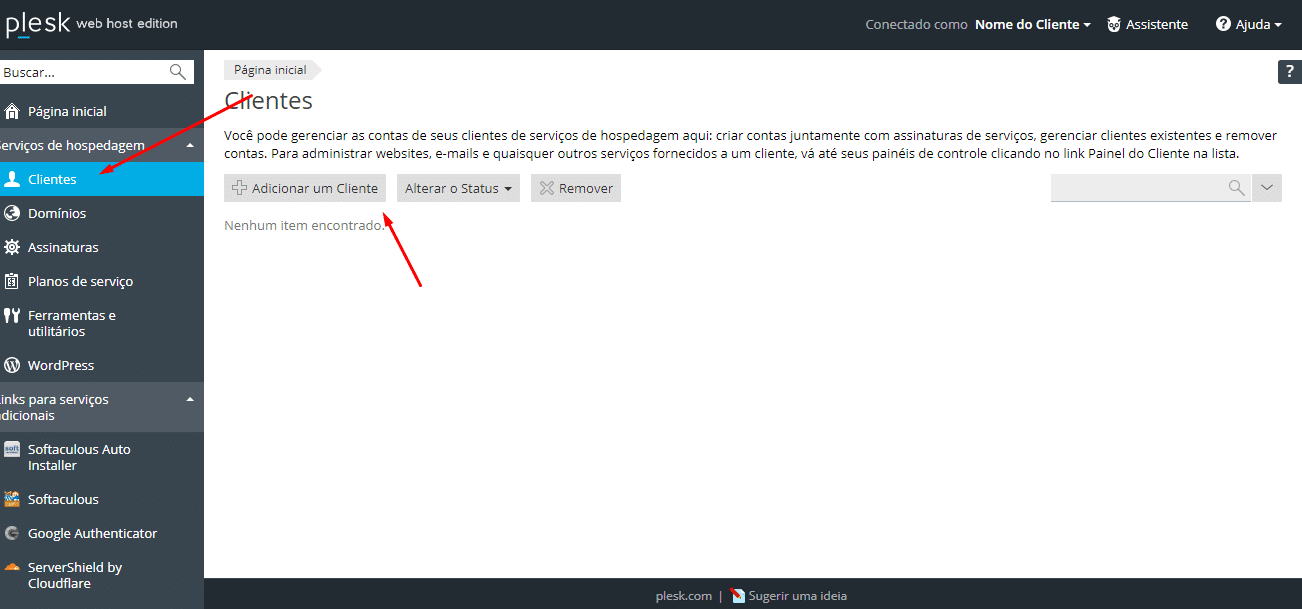Image resolution: width=1302 pixels, height=609 pixels.
Task: Click the gear icon beside Assinaturas
Action: (12, 247)
